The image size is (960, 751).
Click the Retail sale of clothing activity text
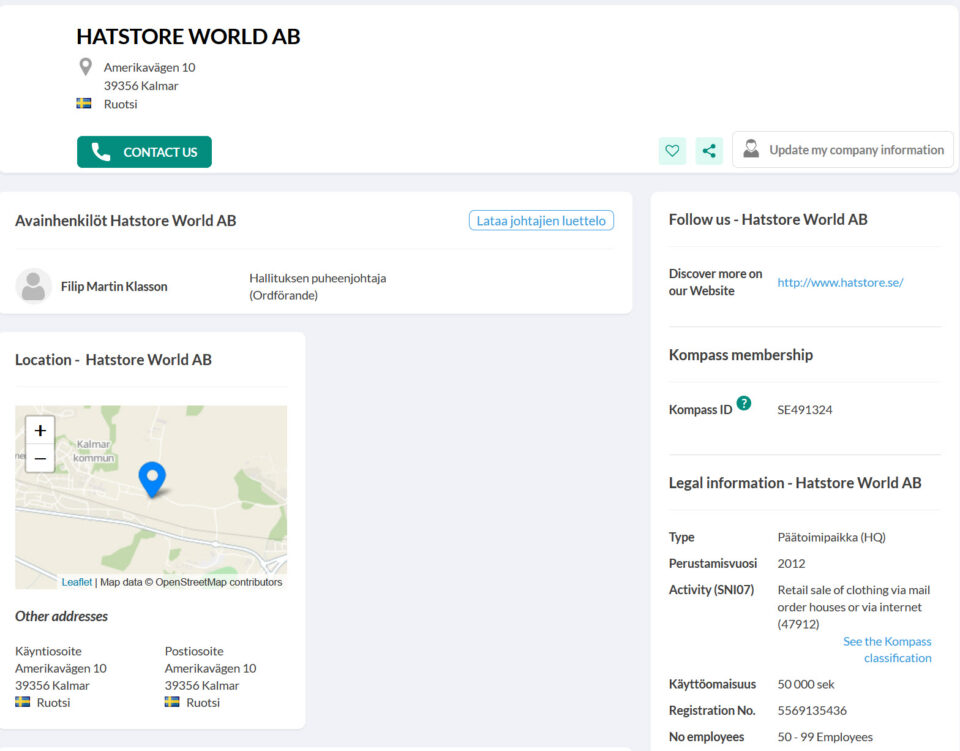(853, 607)
